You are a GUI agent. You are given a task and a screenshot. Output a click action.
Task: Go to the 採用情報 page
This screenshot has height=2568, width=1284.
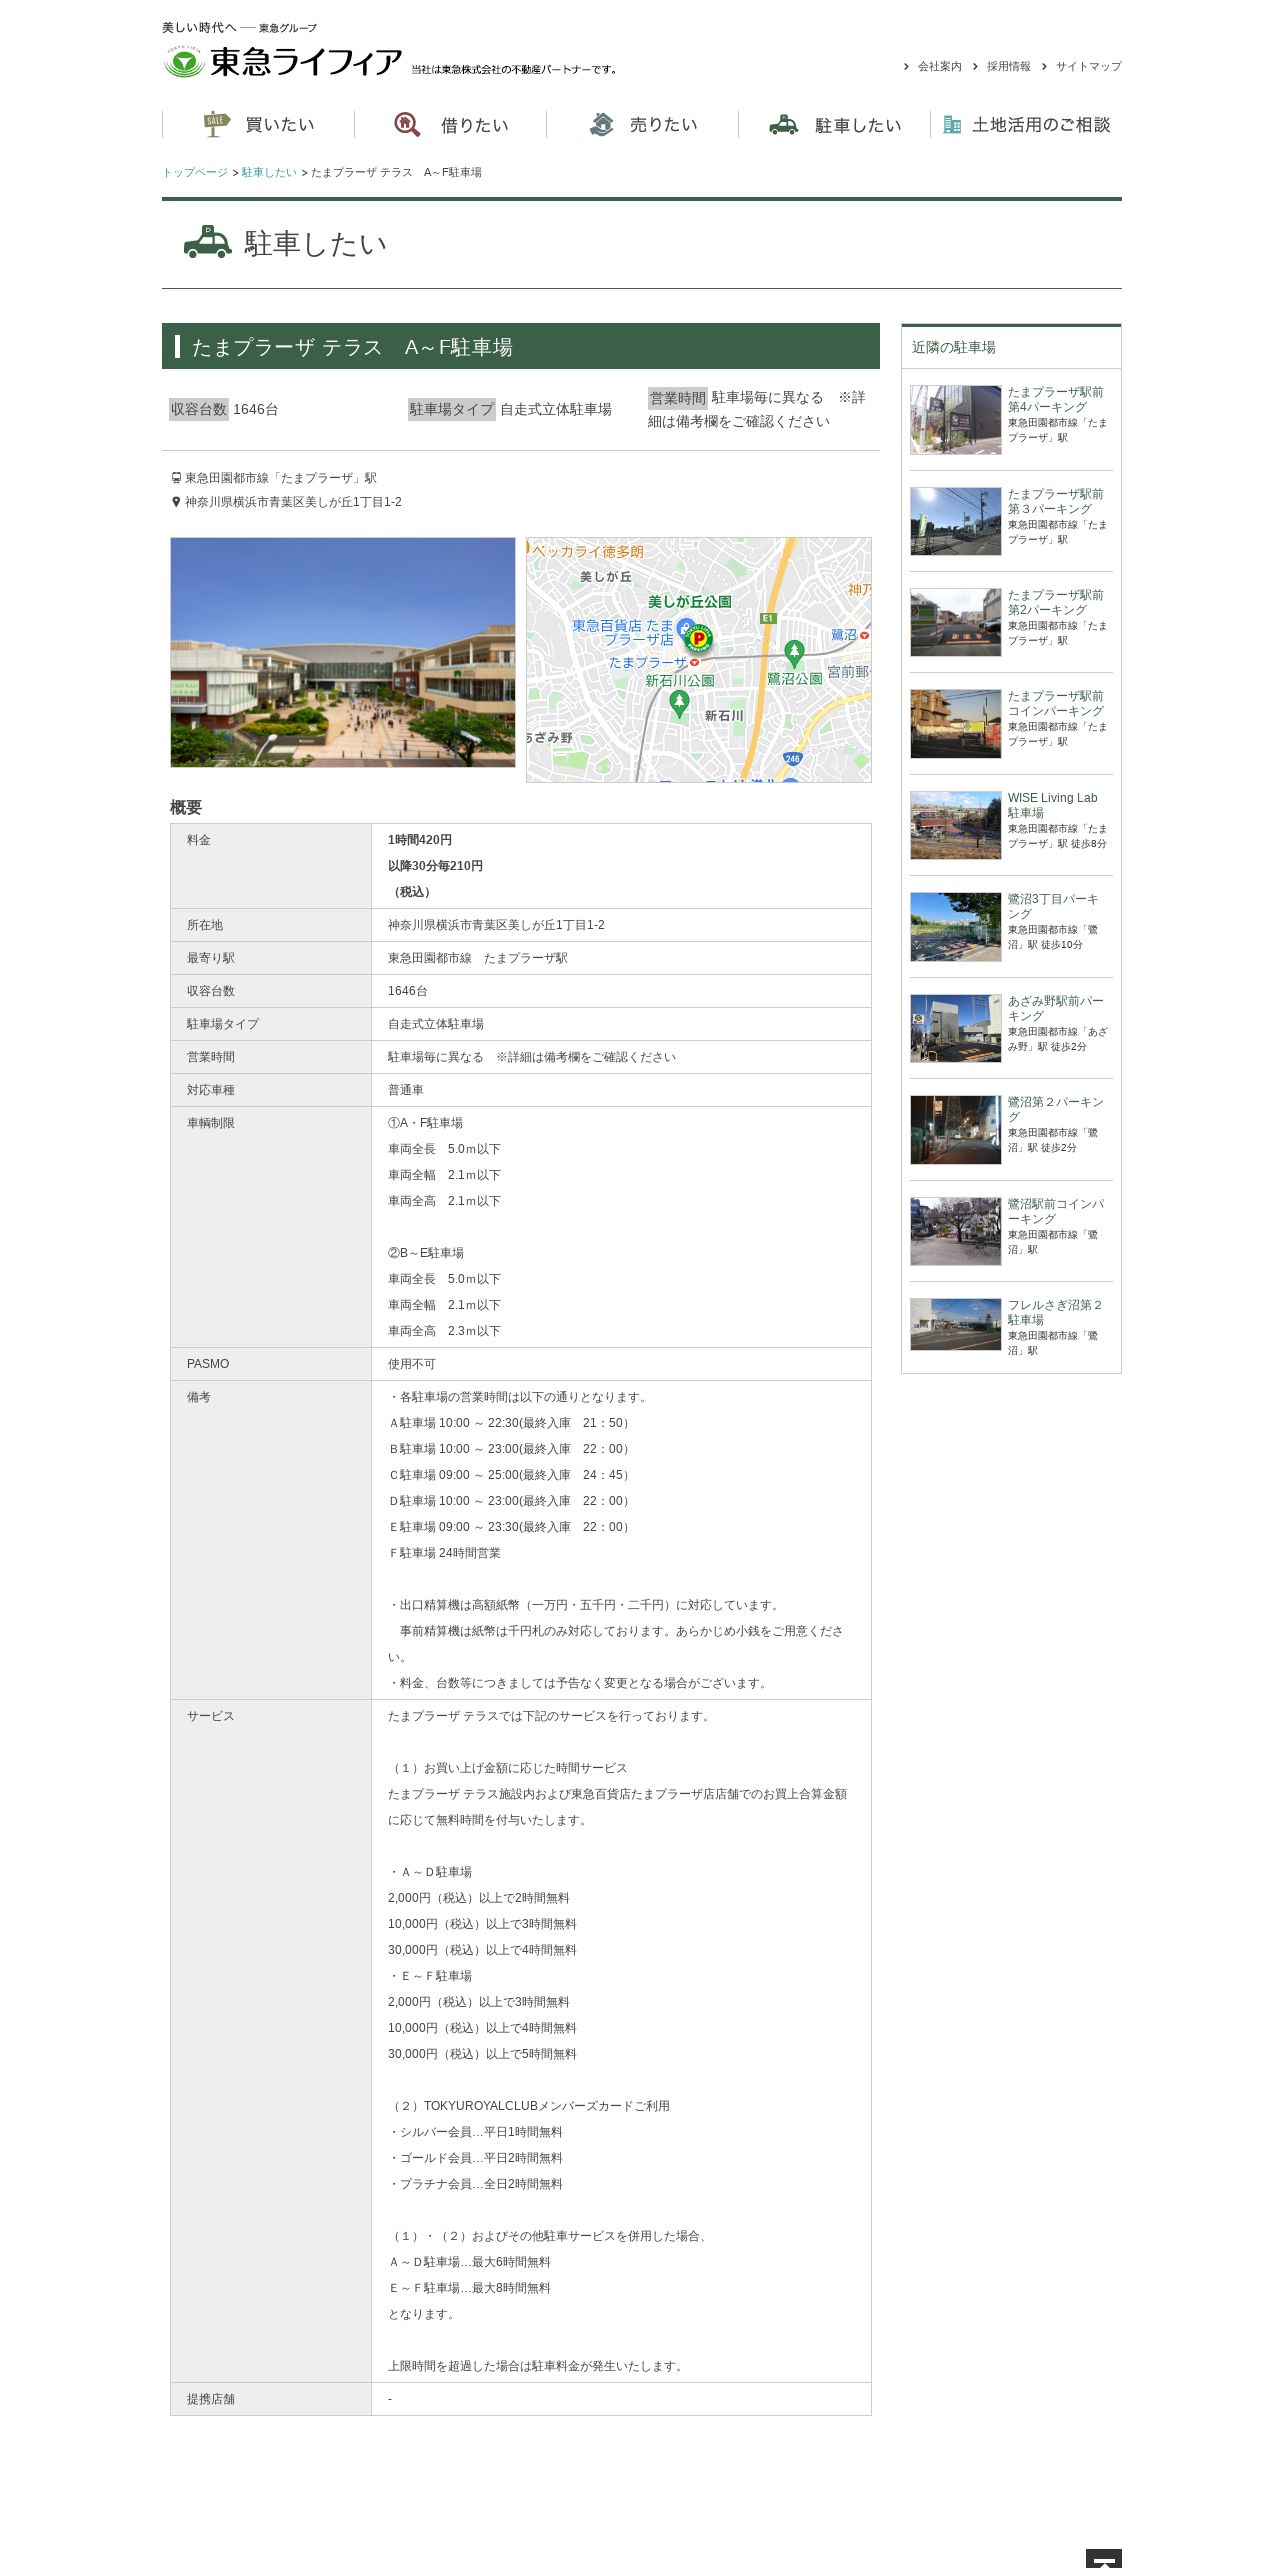click(1008, 67)
